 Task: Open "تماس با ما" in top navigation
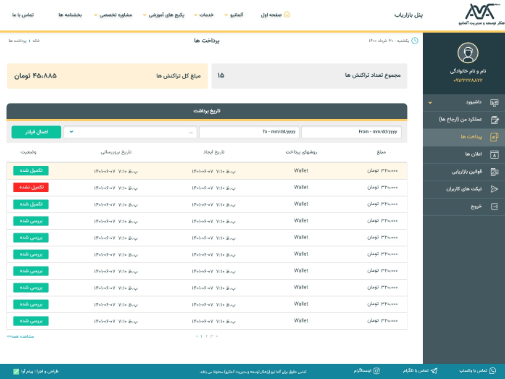23,15
